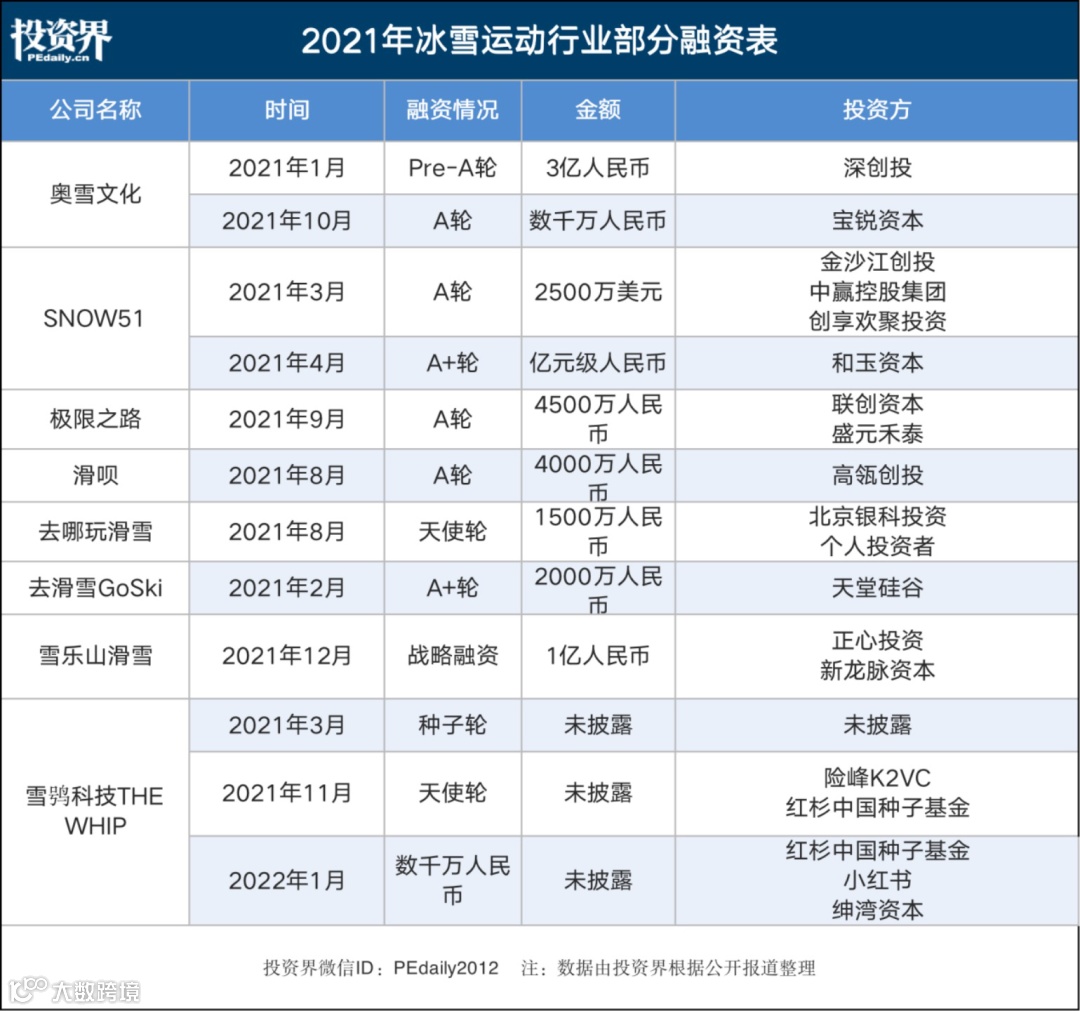This screenshot has height=1011, width=1080.
Task: Click the date 2021年10月
Action: click(x=287, y=221)
